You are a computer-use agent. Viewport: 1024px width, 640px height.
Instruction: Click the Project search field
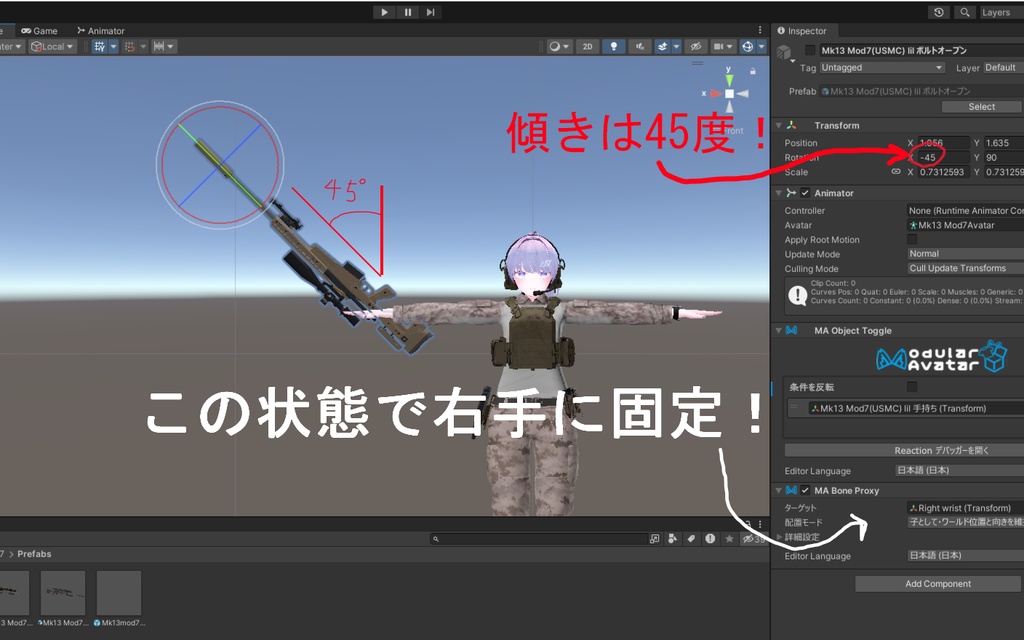539,539
